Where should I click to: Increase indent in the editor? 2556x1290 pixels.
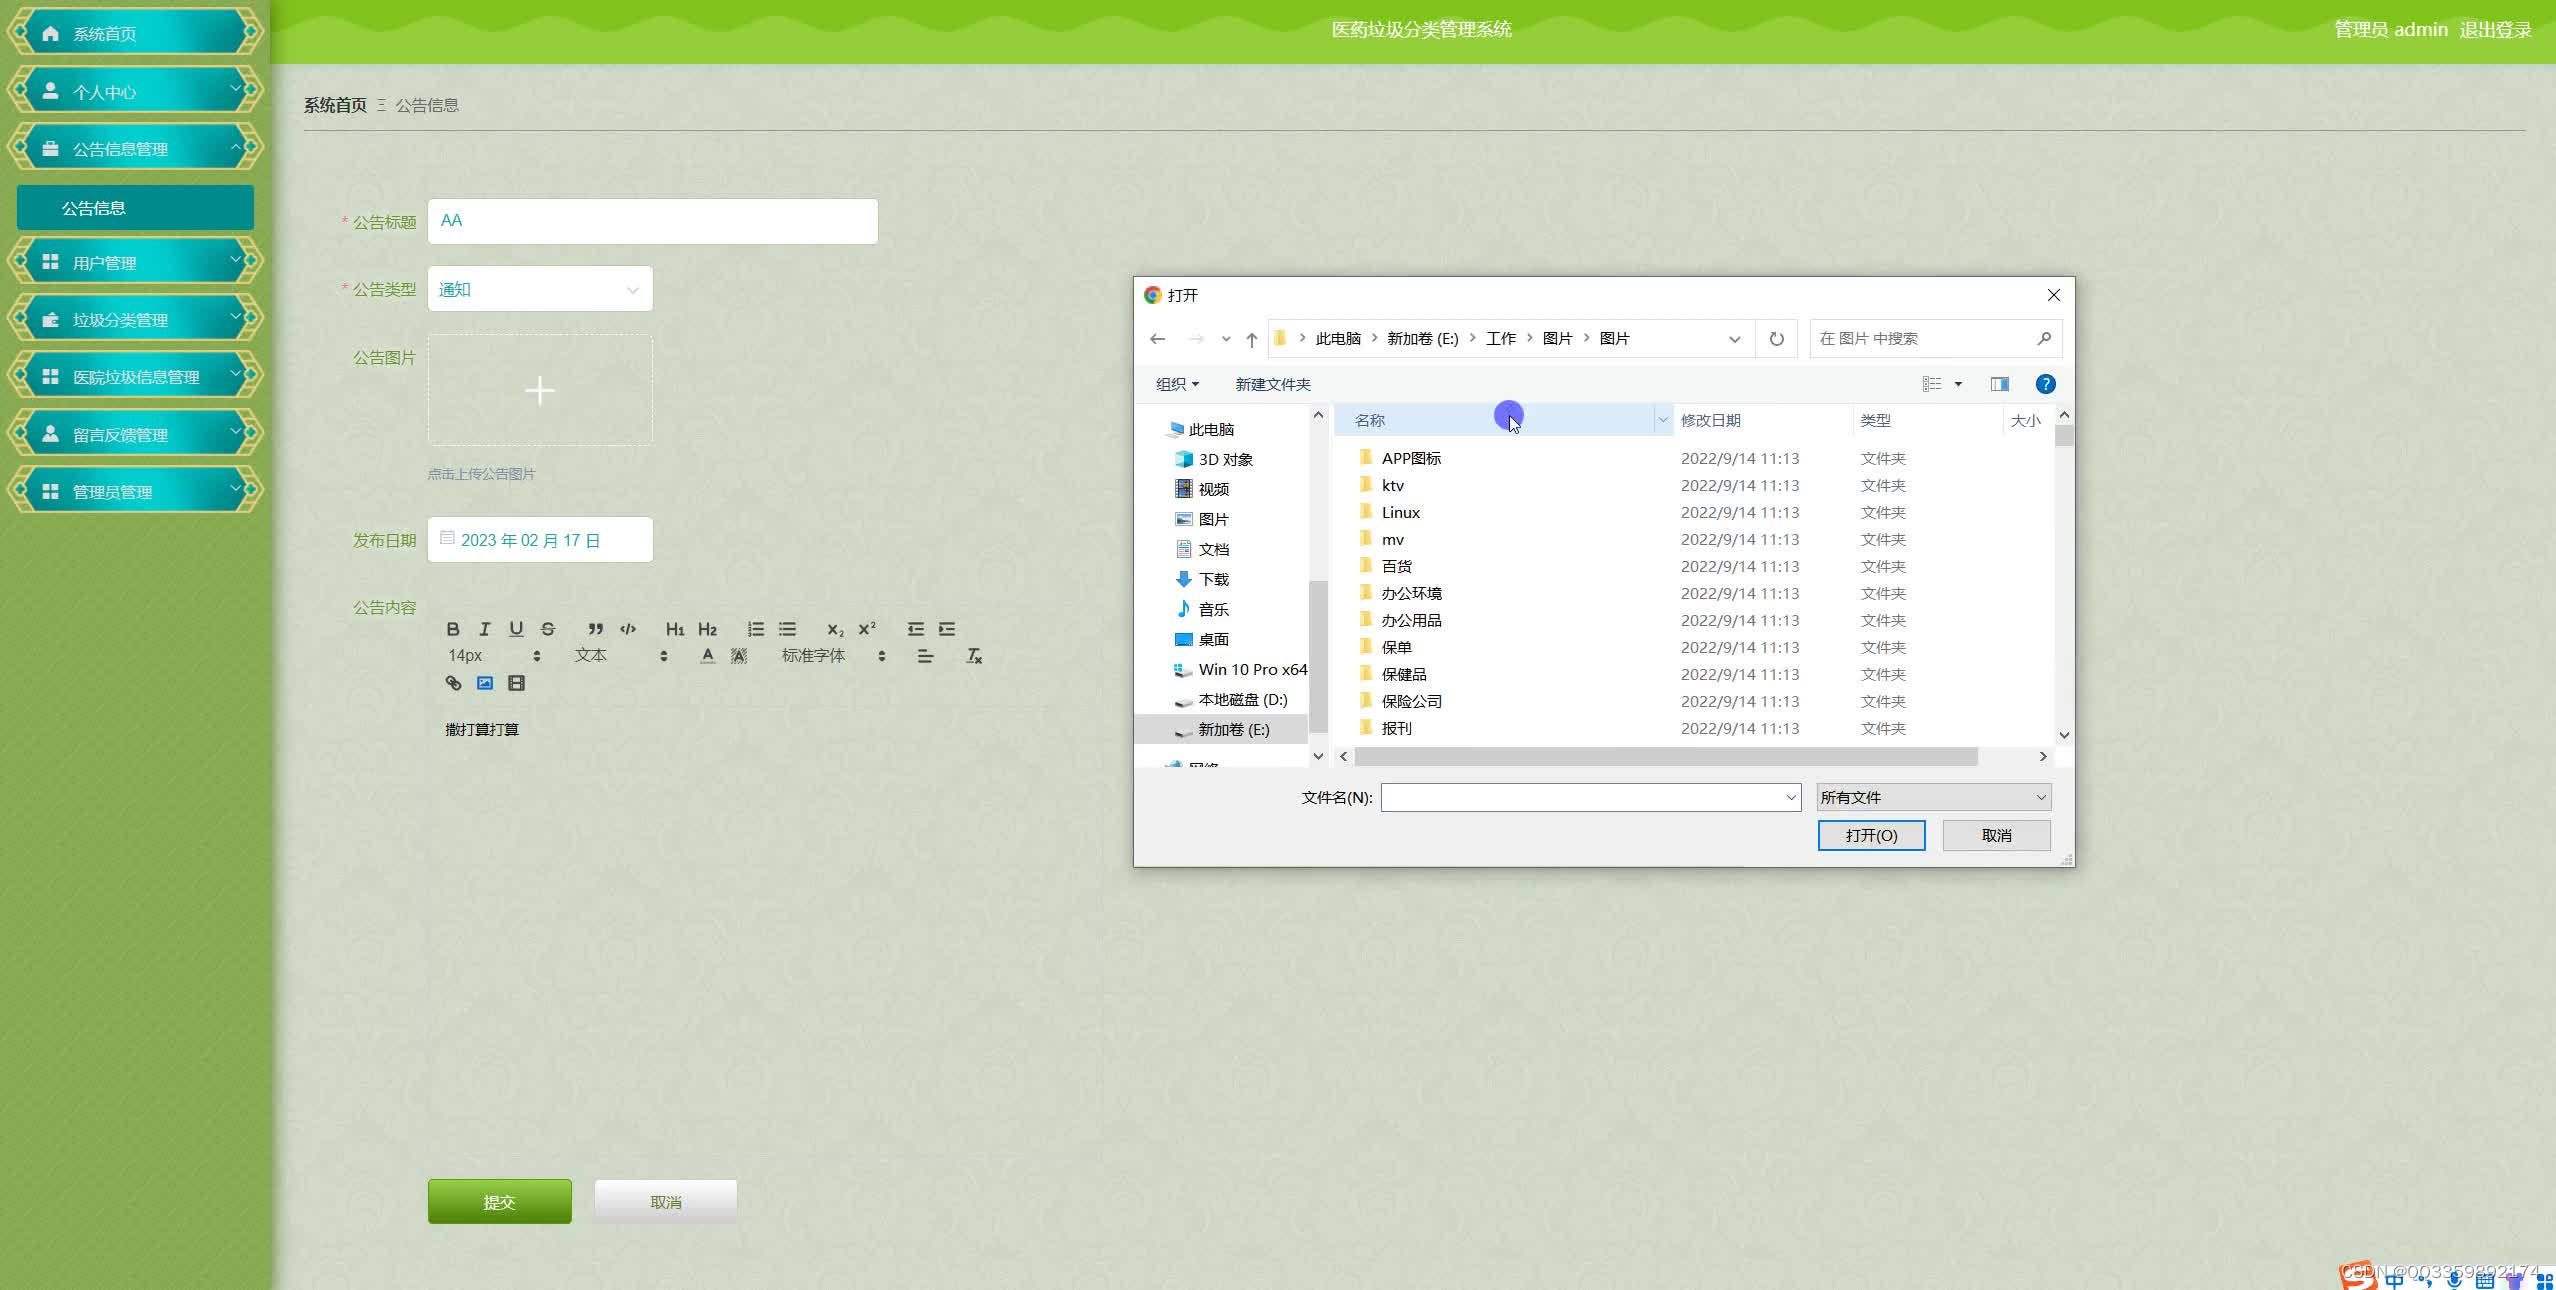coord(947,629)
